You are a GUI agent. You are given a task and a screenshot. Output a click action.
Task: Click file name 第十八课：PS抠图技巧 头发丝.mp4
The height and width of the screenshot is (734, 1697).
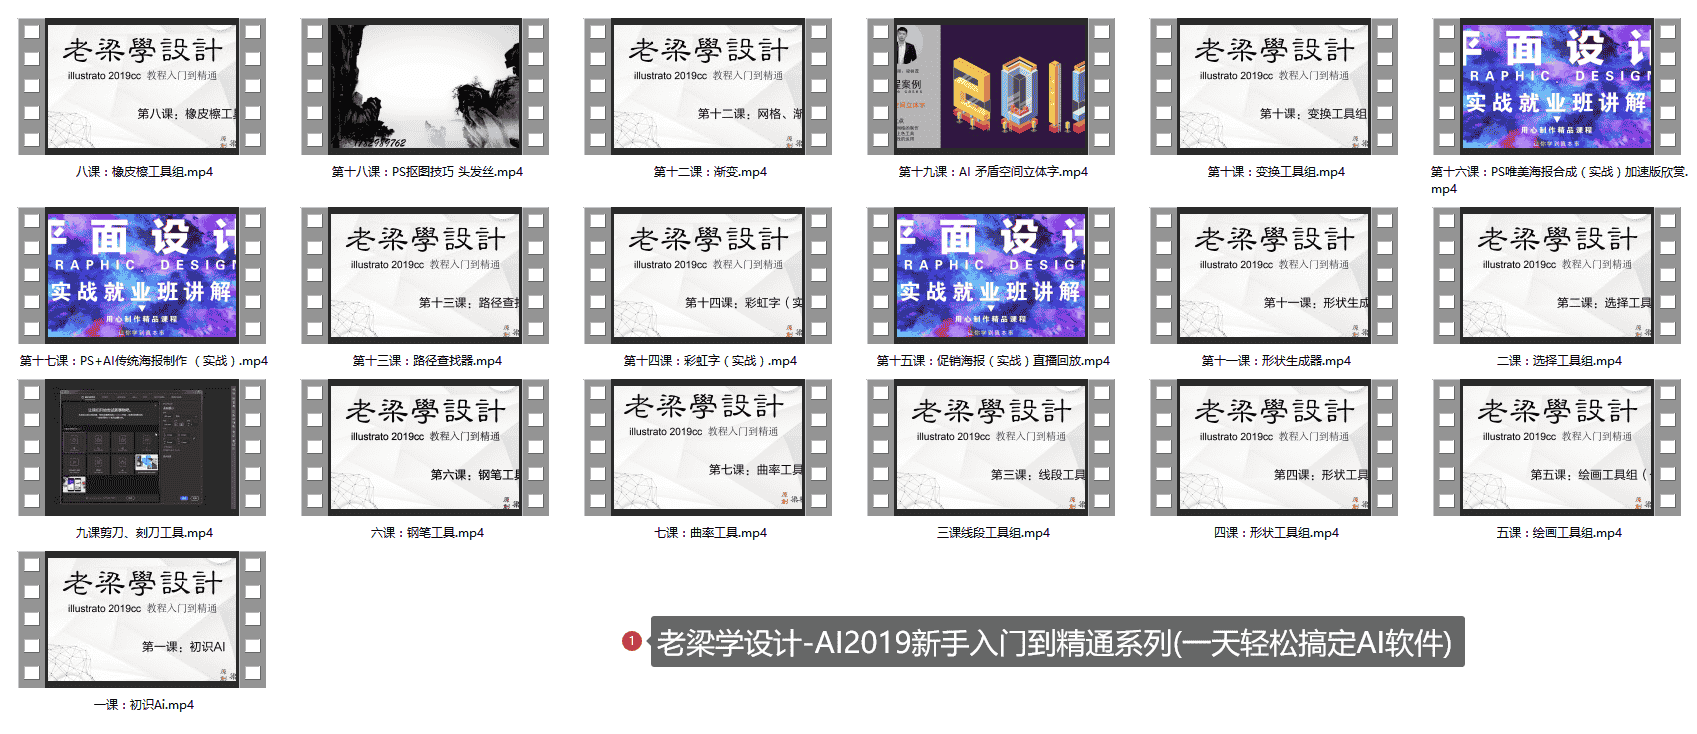[x=427, y=172]
